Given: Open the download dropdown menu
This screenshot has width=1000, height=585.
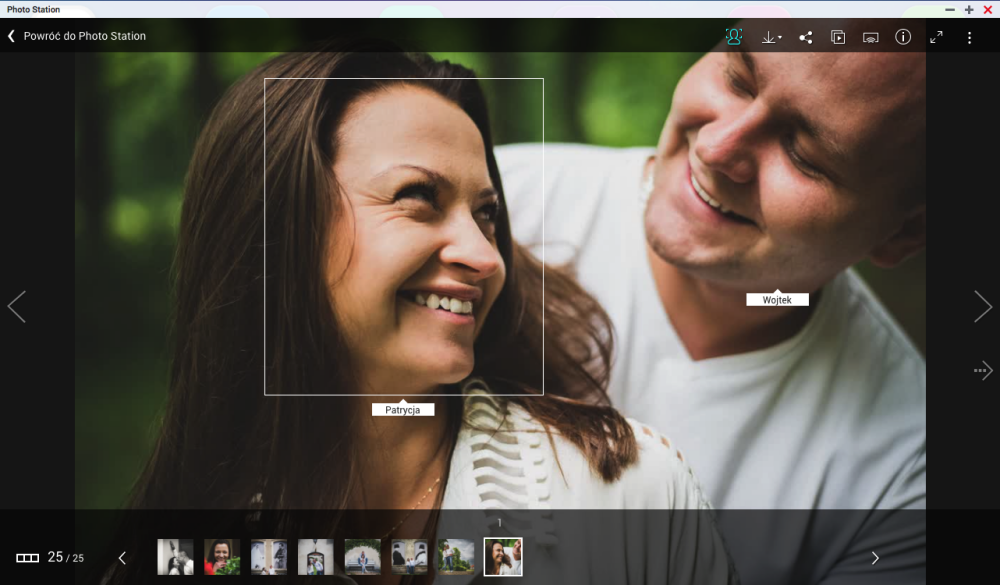Looking at the screenshot, I should 771,38.
